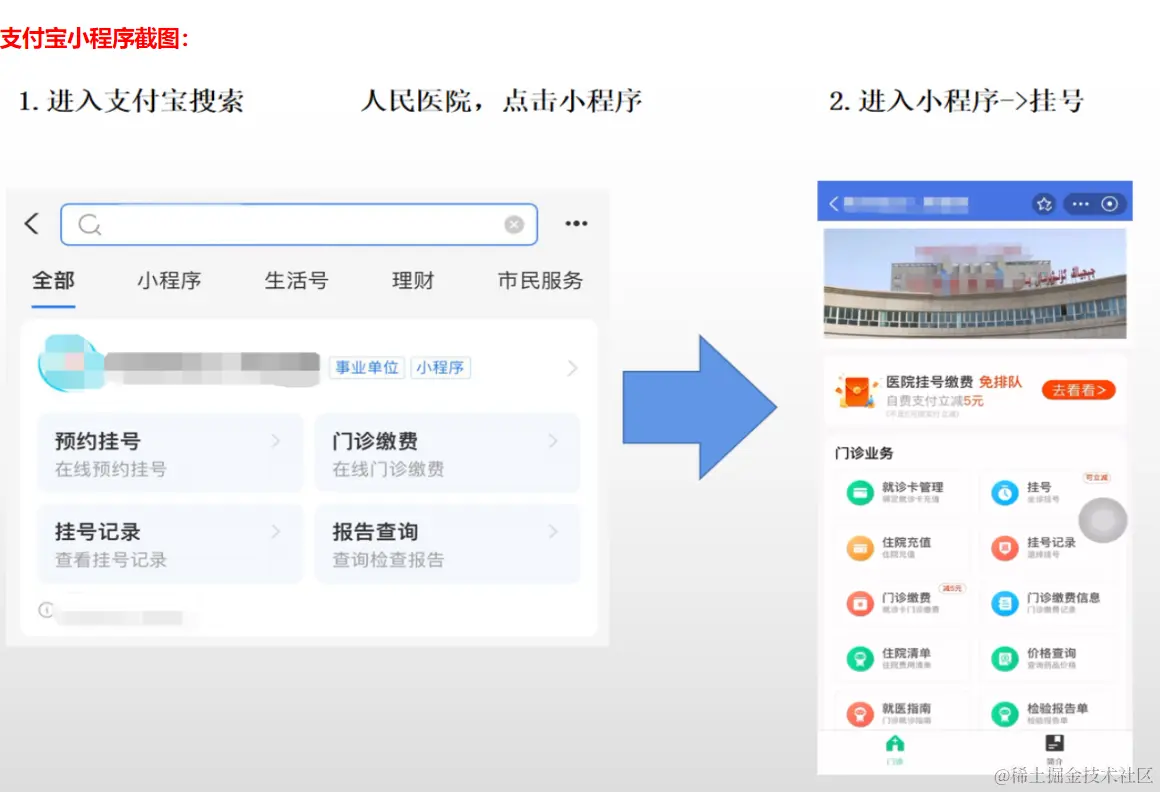
Task: Tap back arrow in mini program header
Action: click(834, 204)
